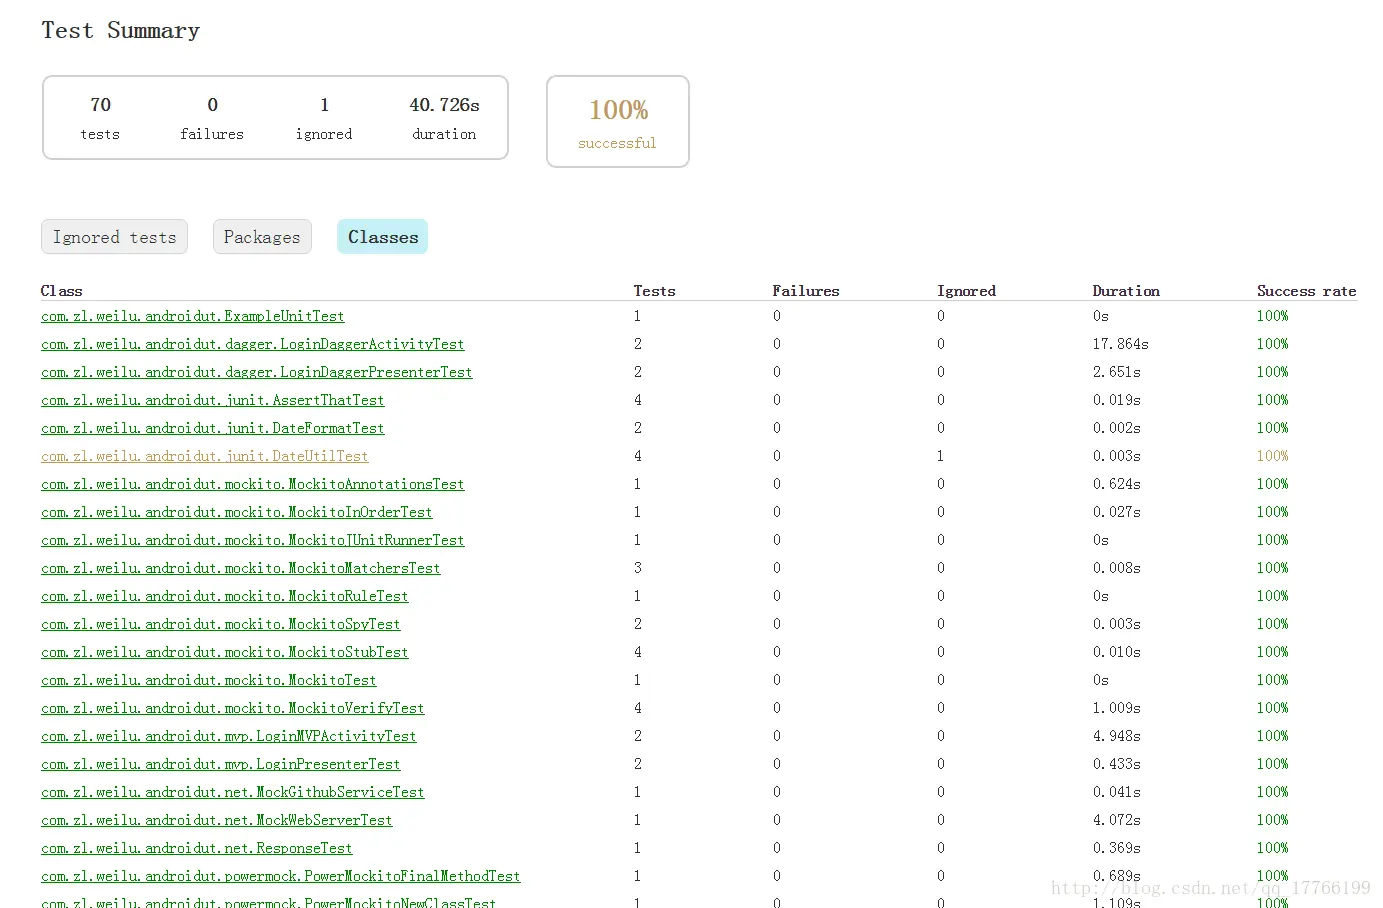This screenshot has height=908, width=1383.
Task: Open mockito.MockitoJUnitRunnerTest link
Action: pyautogui.click(x=253, y=540)
